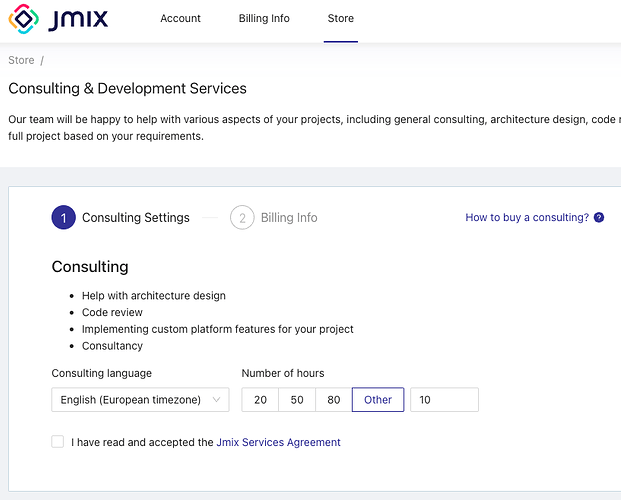This screenshot has height=500, width=621.
Task: Click the dropdown chevron for language
Action: pos(215,400)
